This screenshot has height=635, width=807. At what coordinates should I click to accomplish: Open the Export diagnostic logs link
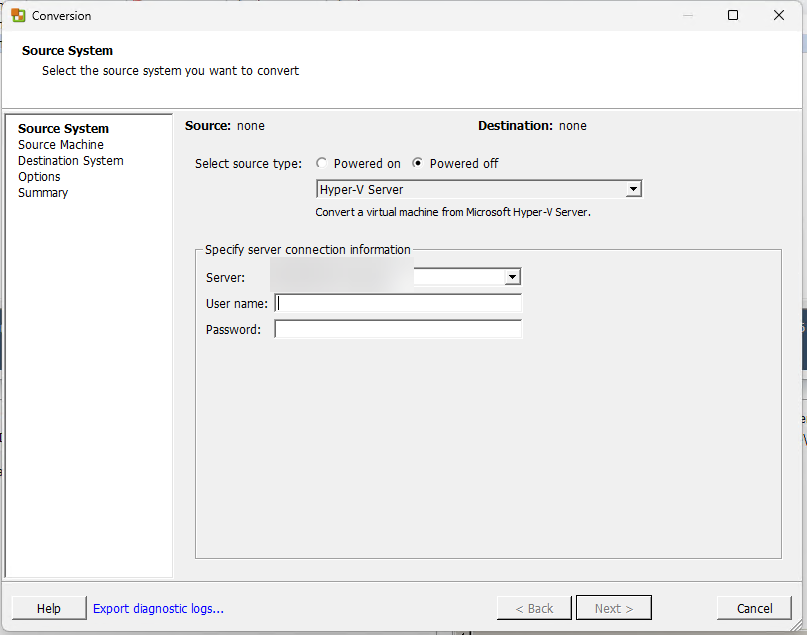point(158,608)
